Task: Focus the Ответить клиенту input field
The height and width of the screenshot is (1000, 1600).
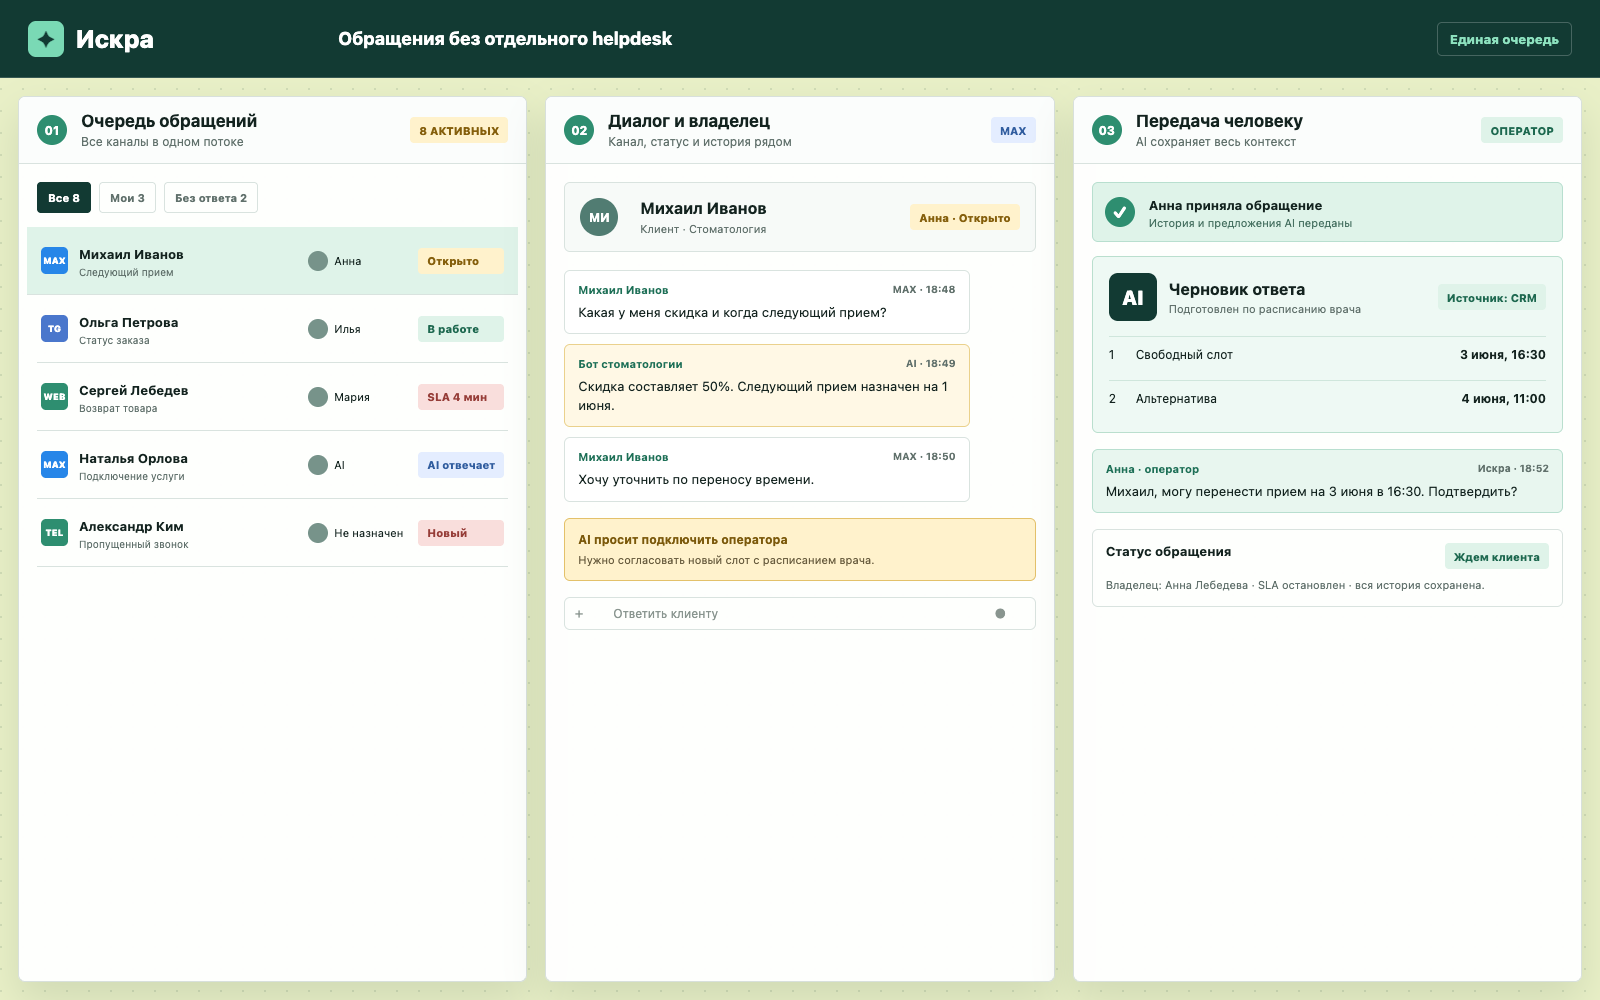Action: pyautogui.click(x=800, y=614)
